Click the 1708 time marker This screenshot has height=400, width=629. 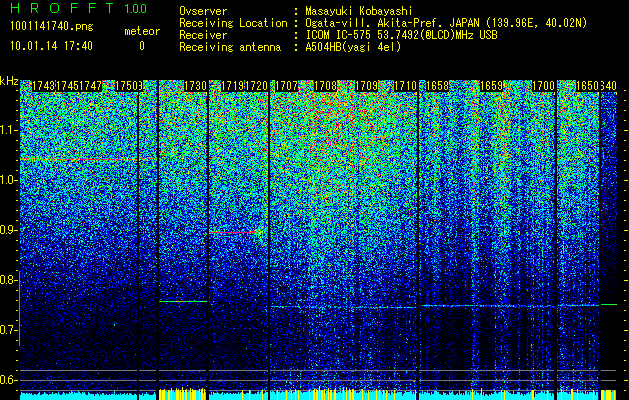click(325, 86)
